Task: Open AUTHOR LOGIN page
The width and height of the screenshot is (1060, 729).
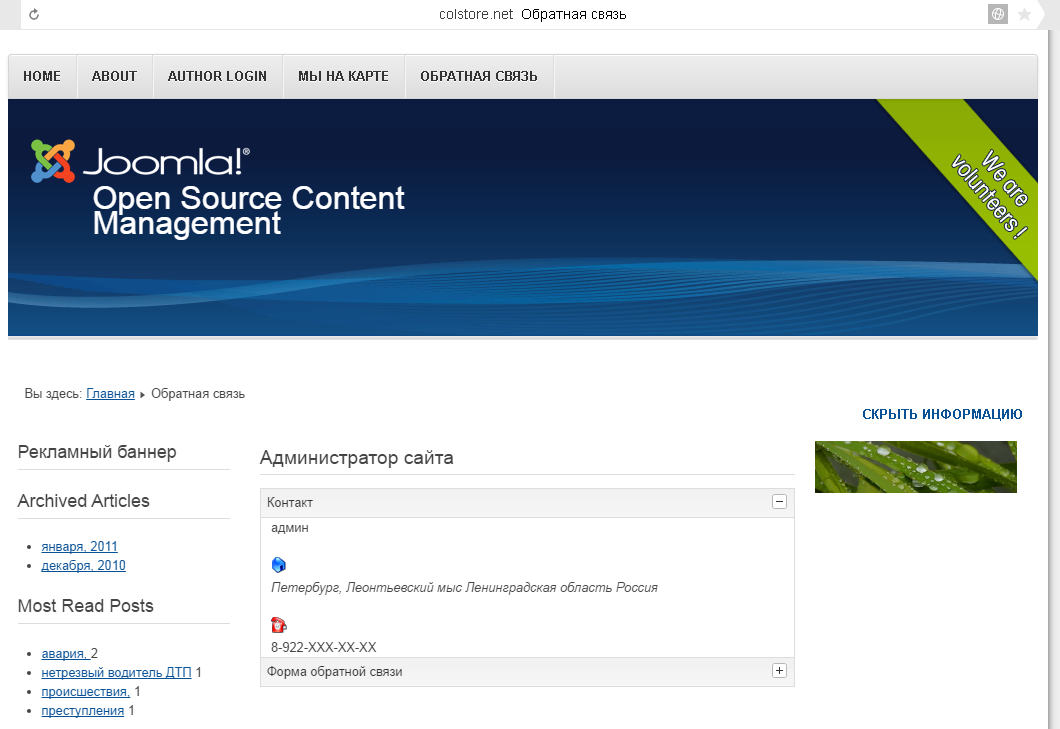Action: point(217,76)
